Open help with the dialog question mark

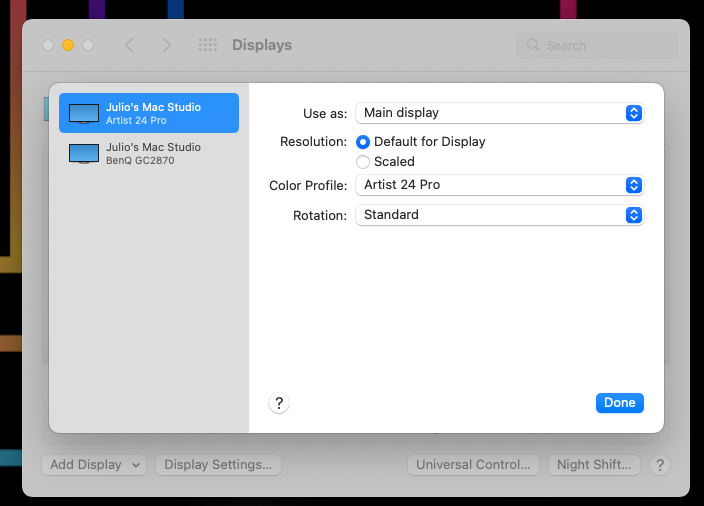coord(279,403)
